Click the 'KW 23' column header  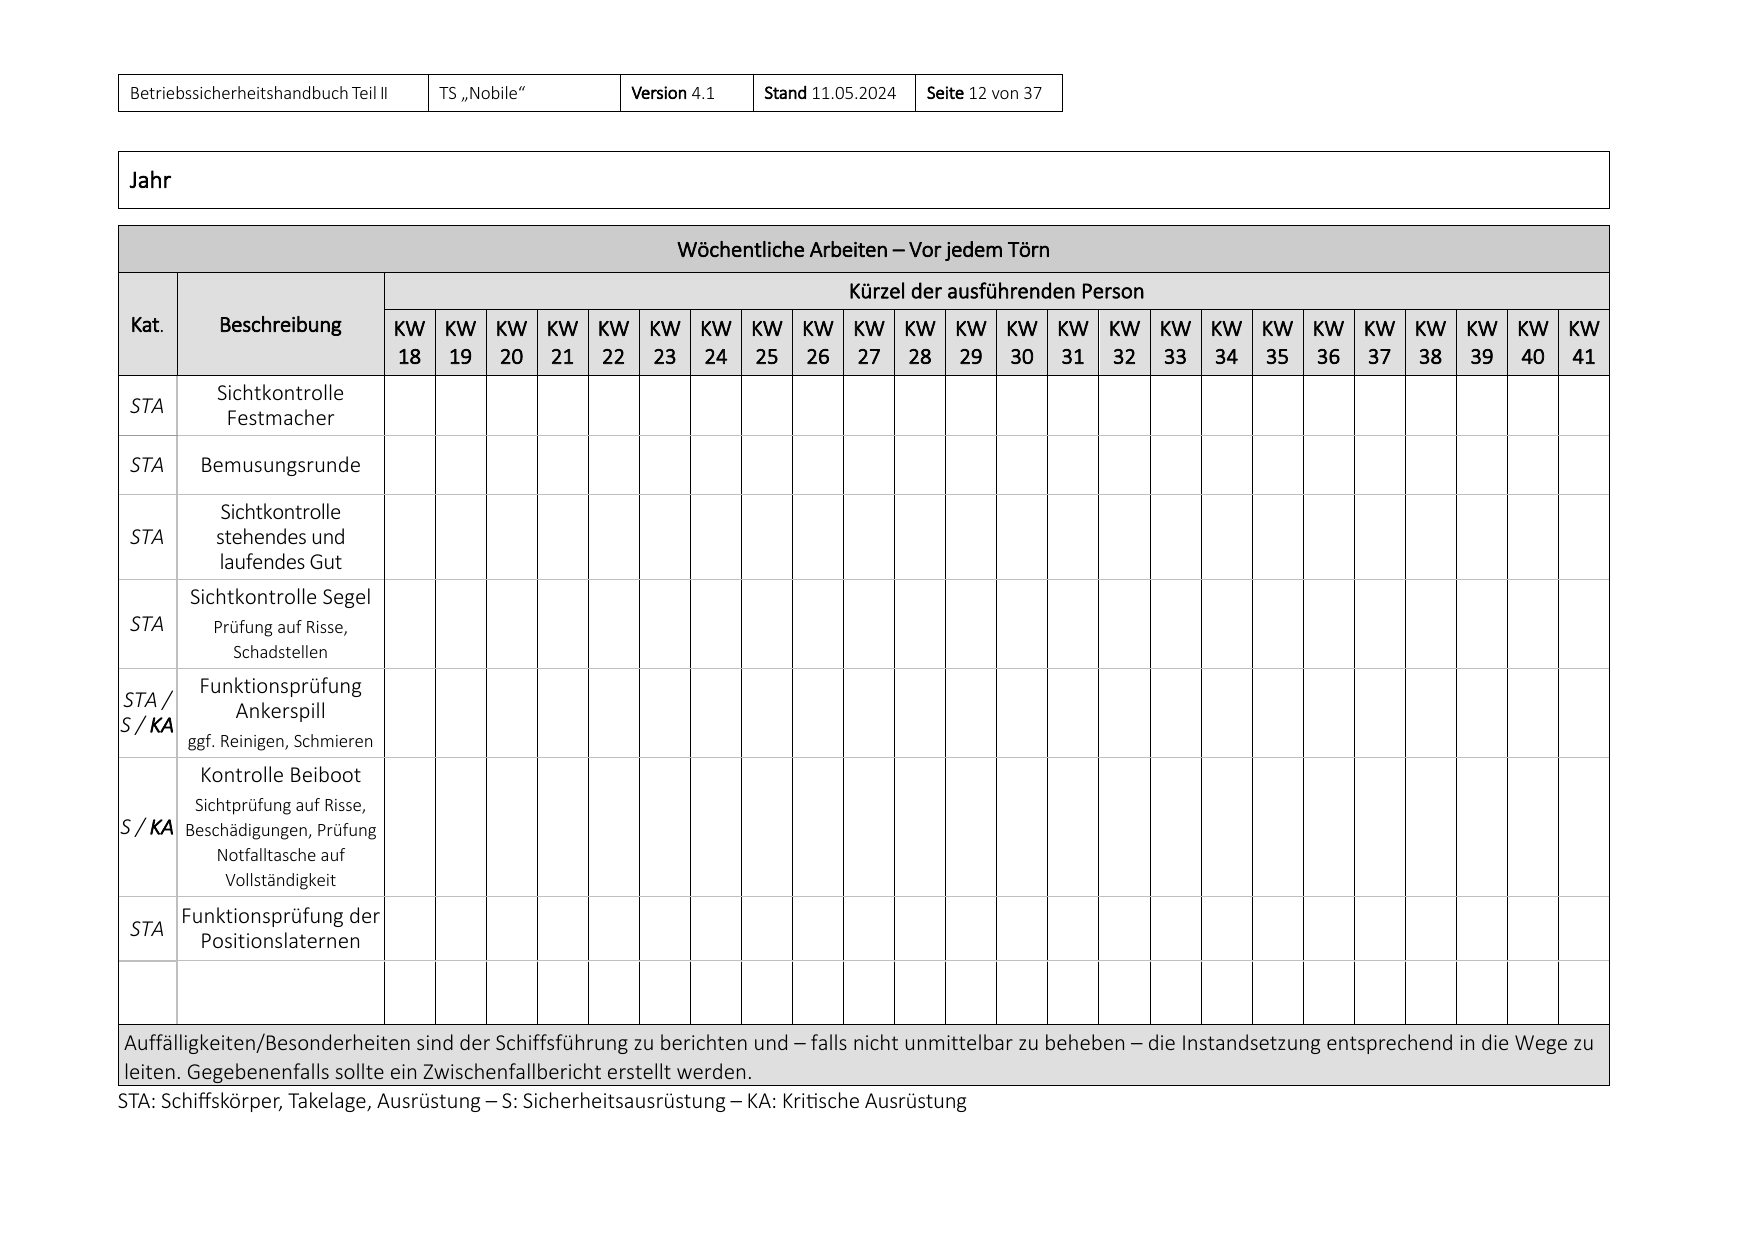(665, 343)
